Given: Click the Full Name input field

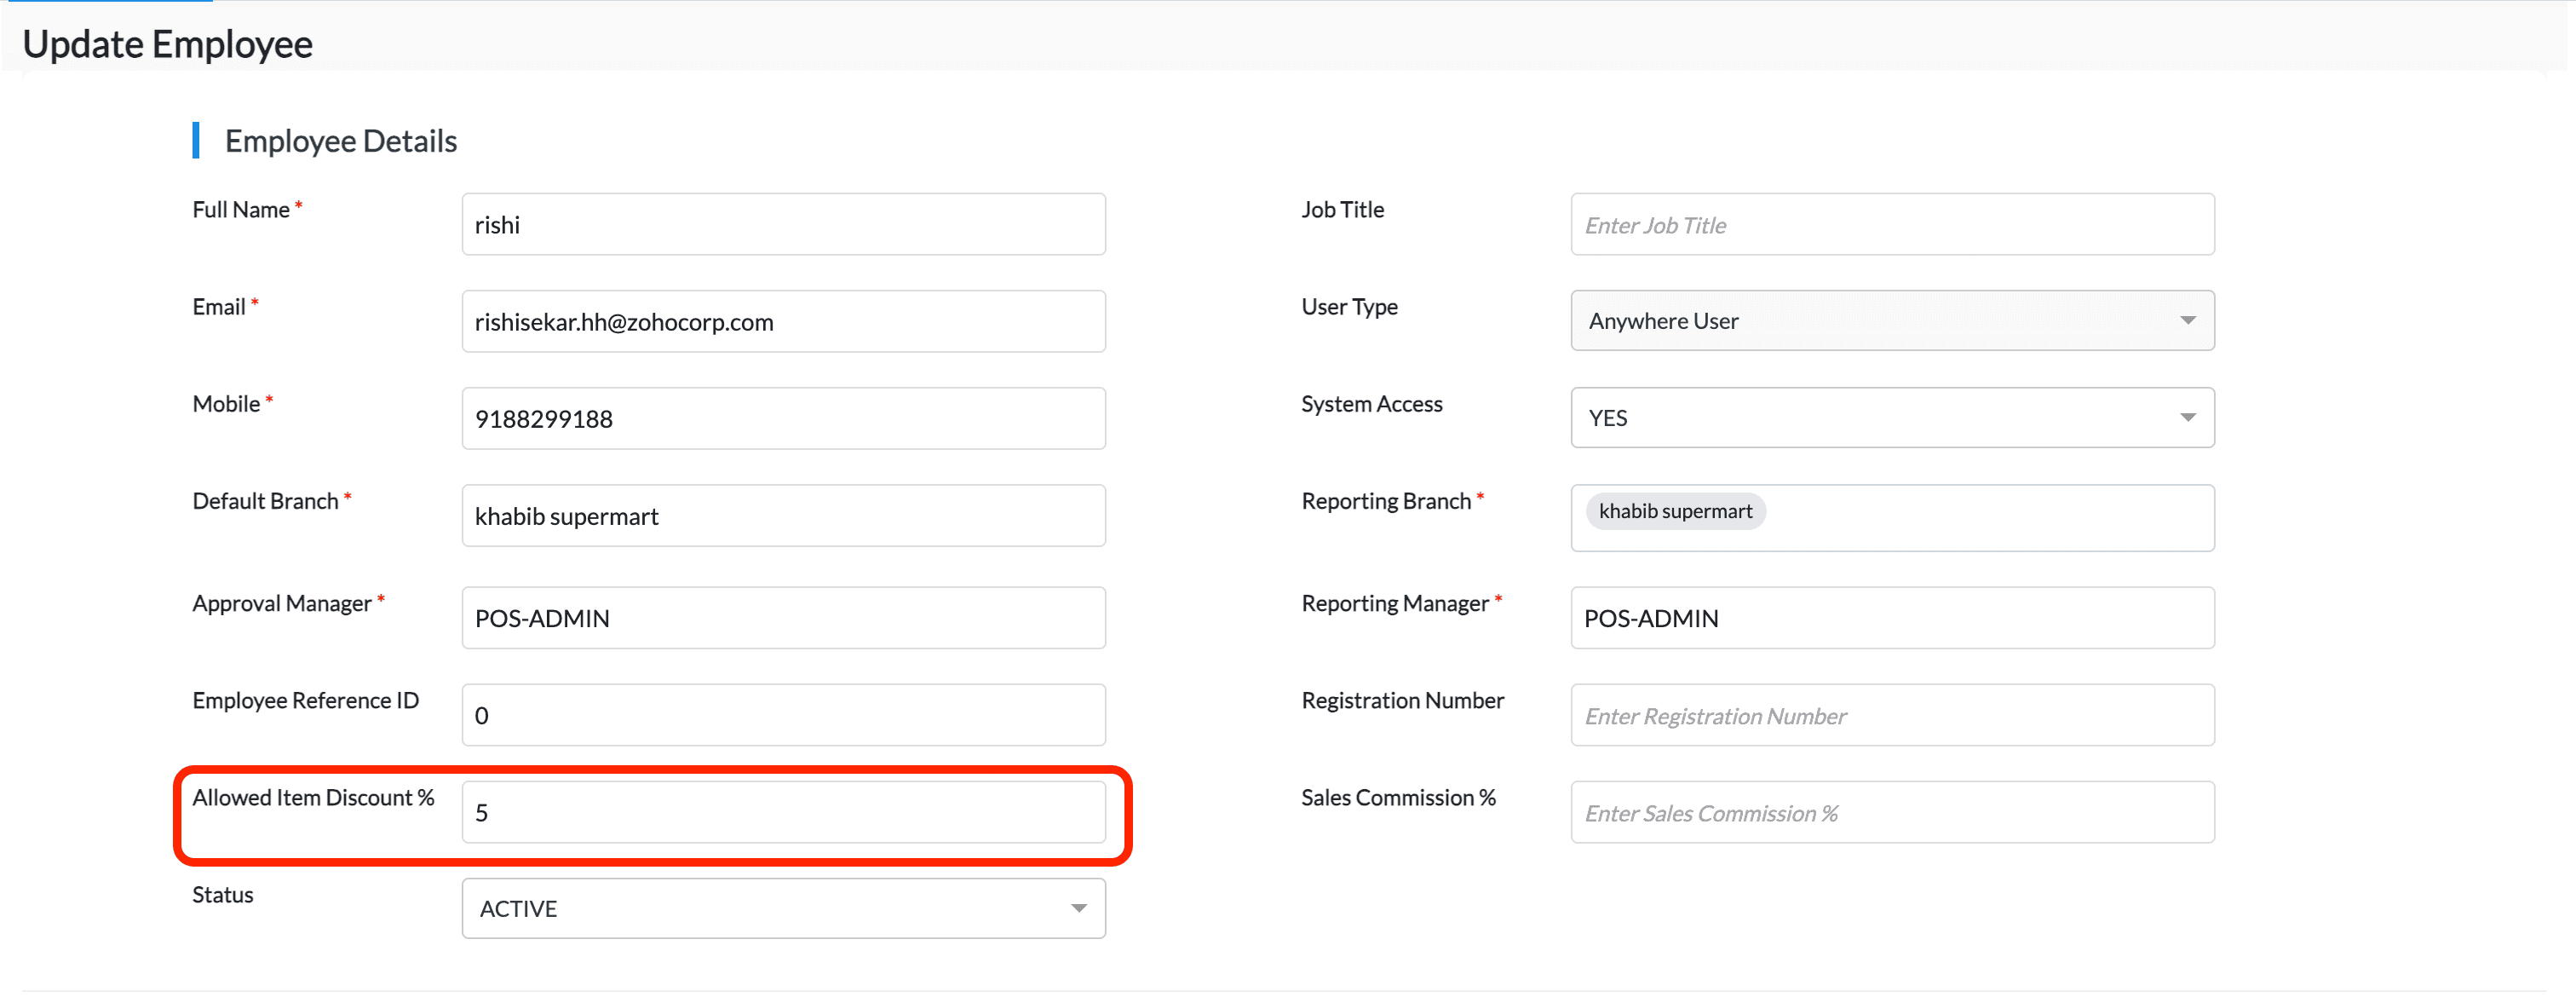Looking at the screenshot, I should click(x=783, y=224).
